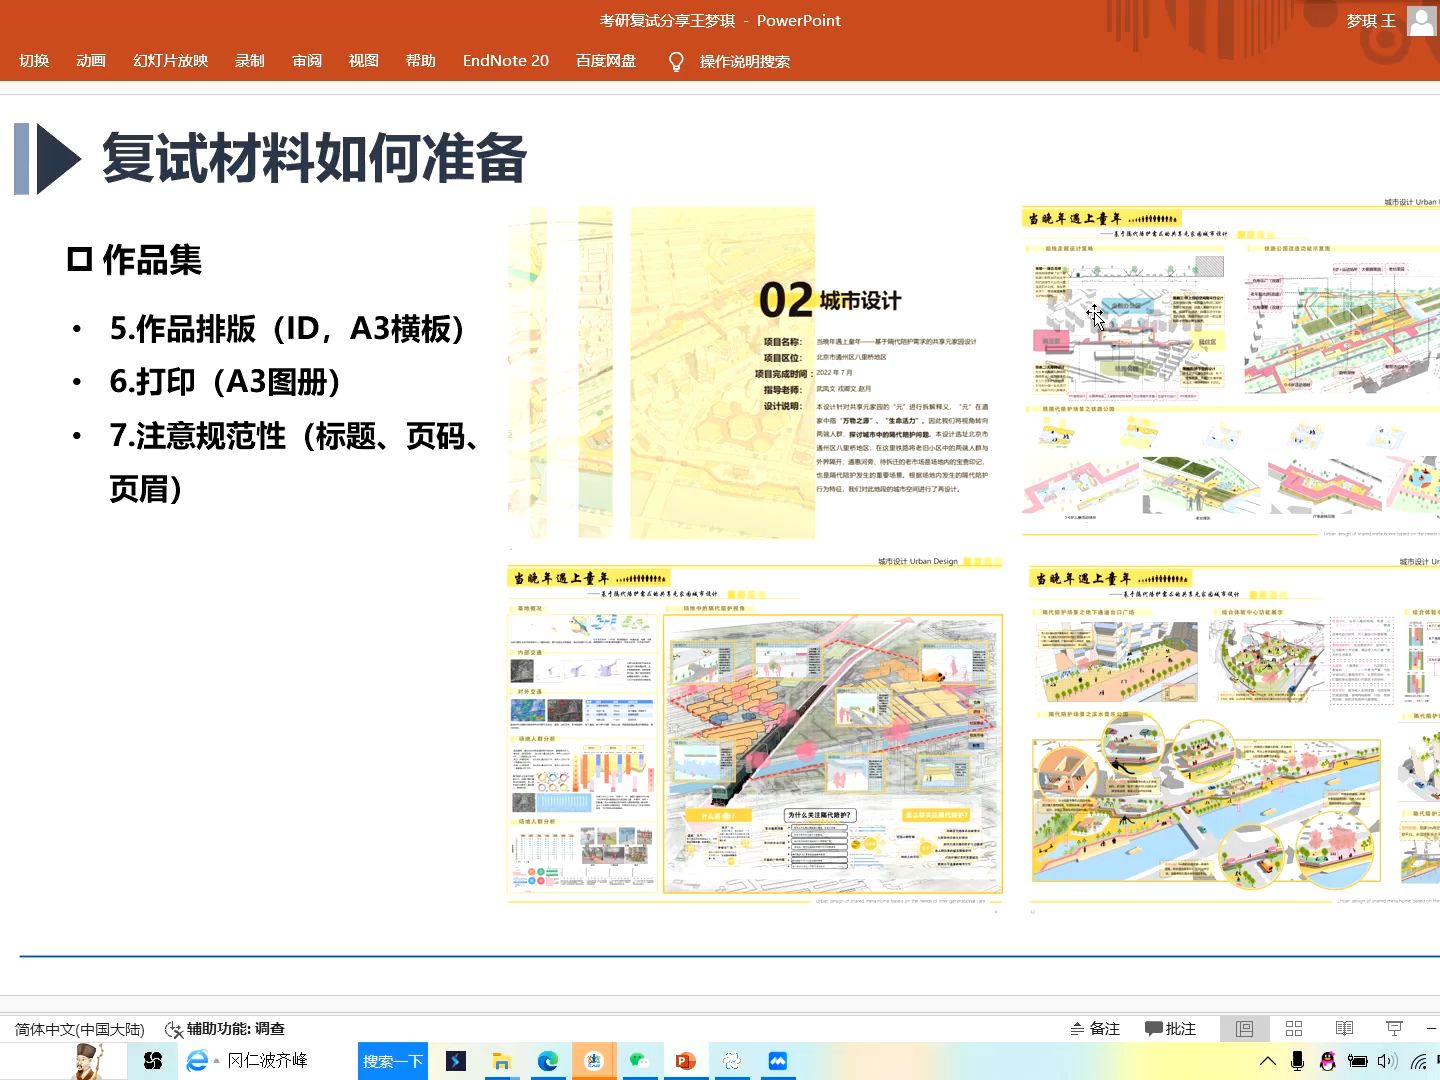Switch to Normal view icon

tap(1244, 1029)
